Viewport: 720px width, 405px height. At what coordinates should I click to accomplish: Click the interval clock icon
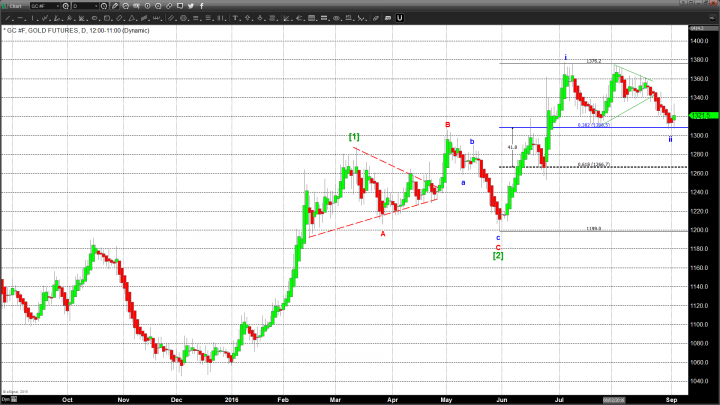[104, 6]
